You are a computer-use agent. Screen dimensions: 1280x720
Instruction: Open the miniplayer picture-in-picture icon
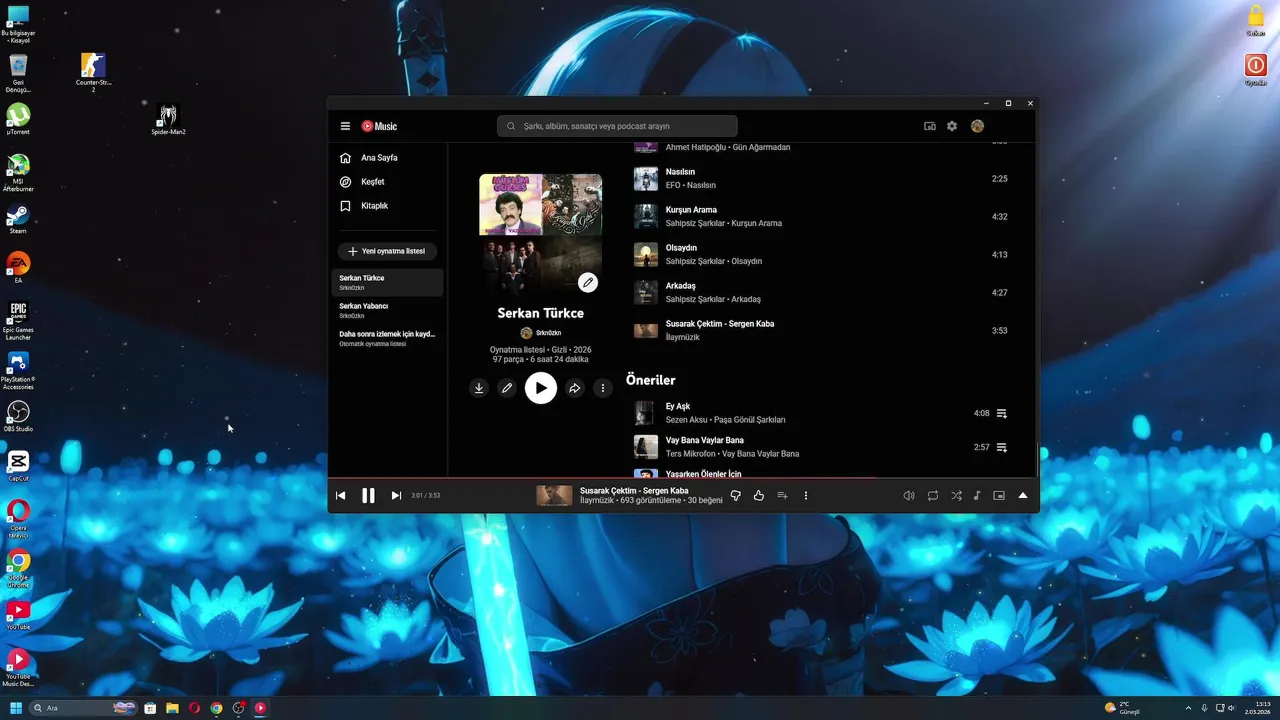[x=999, y=495]
